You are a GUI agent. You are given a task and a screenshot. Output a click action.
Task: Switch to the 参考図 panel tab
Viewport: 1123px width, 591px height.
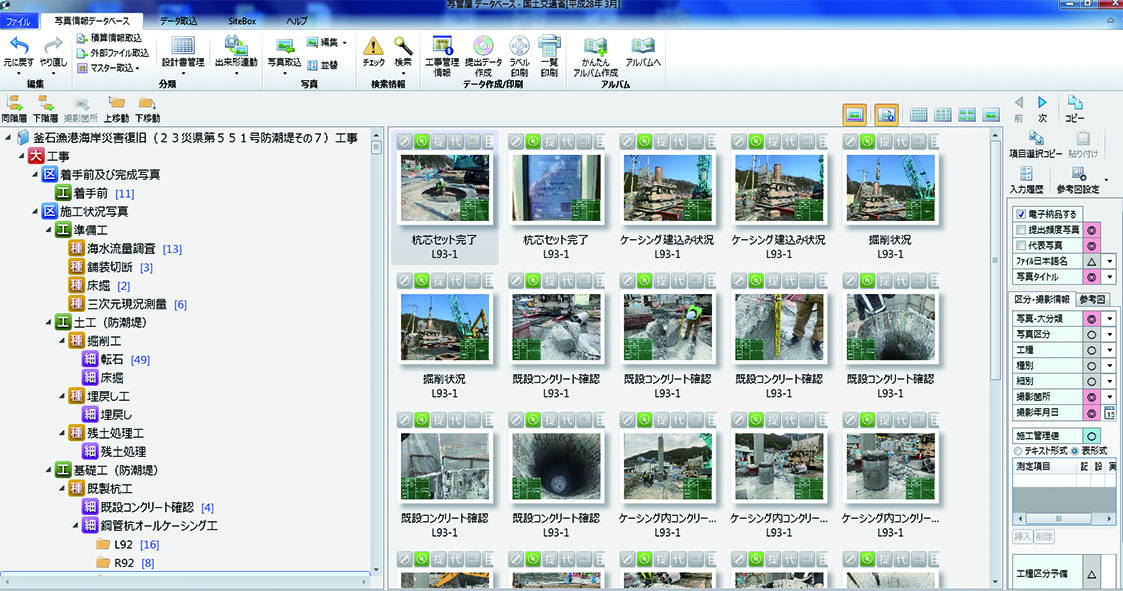pyautogui.click(x=1092, y=299)
